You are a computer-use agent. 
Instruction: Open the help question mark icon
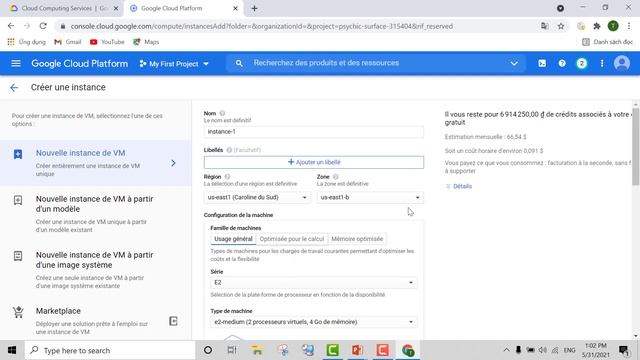562,63
